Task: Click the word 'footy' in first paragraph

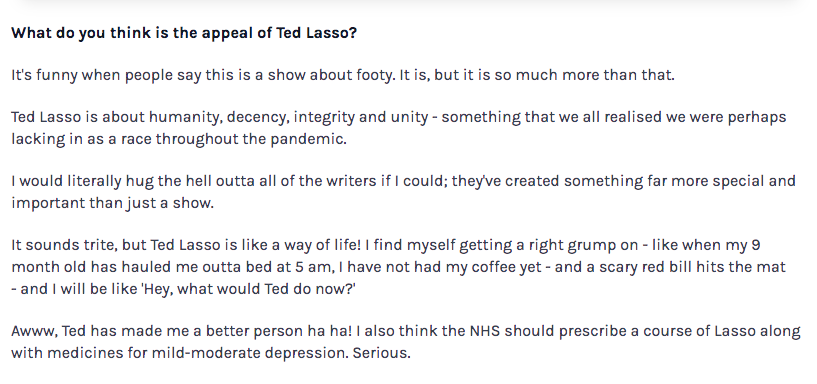Action: 374,76
